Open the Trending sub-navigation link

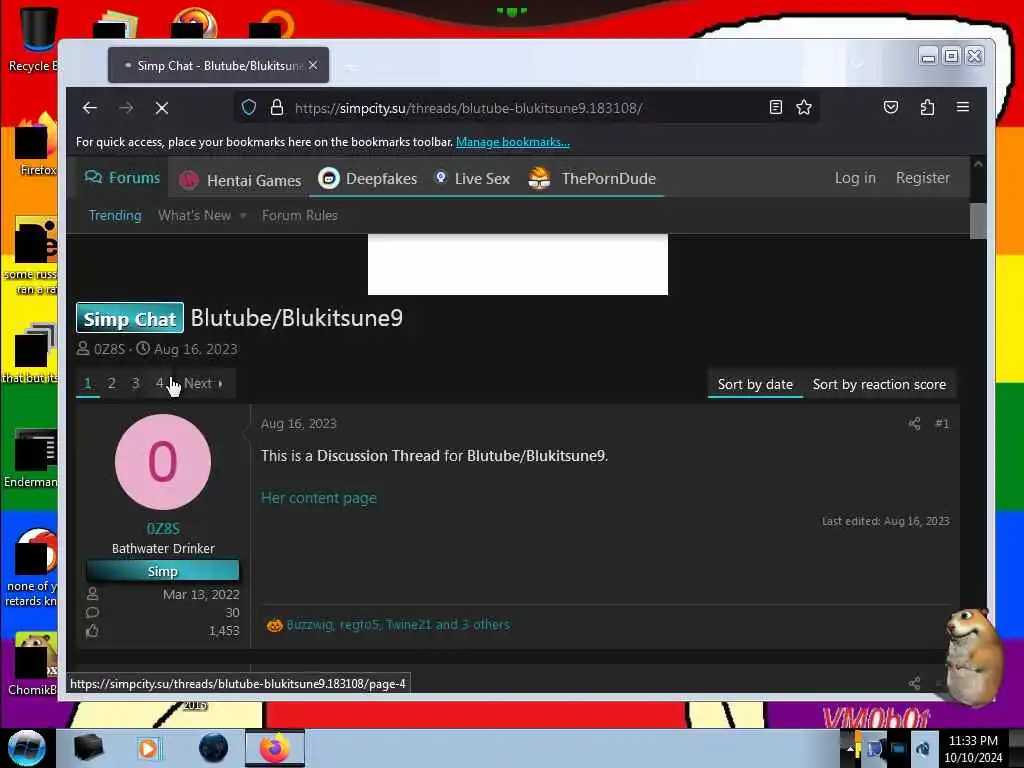115,216
